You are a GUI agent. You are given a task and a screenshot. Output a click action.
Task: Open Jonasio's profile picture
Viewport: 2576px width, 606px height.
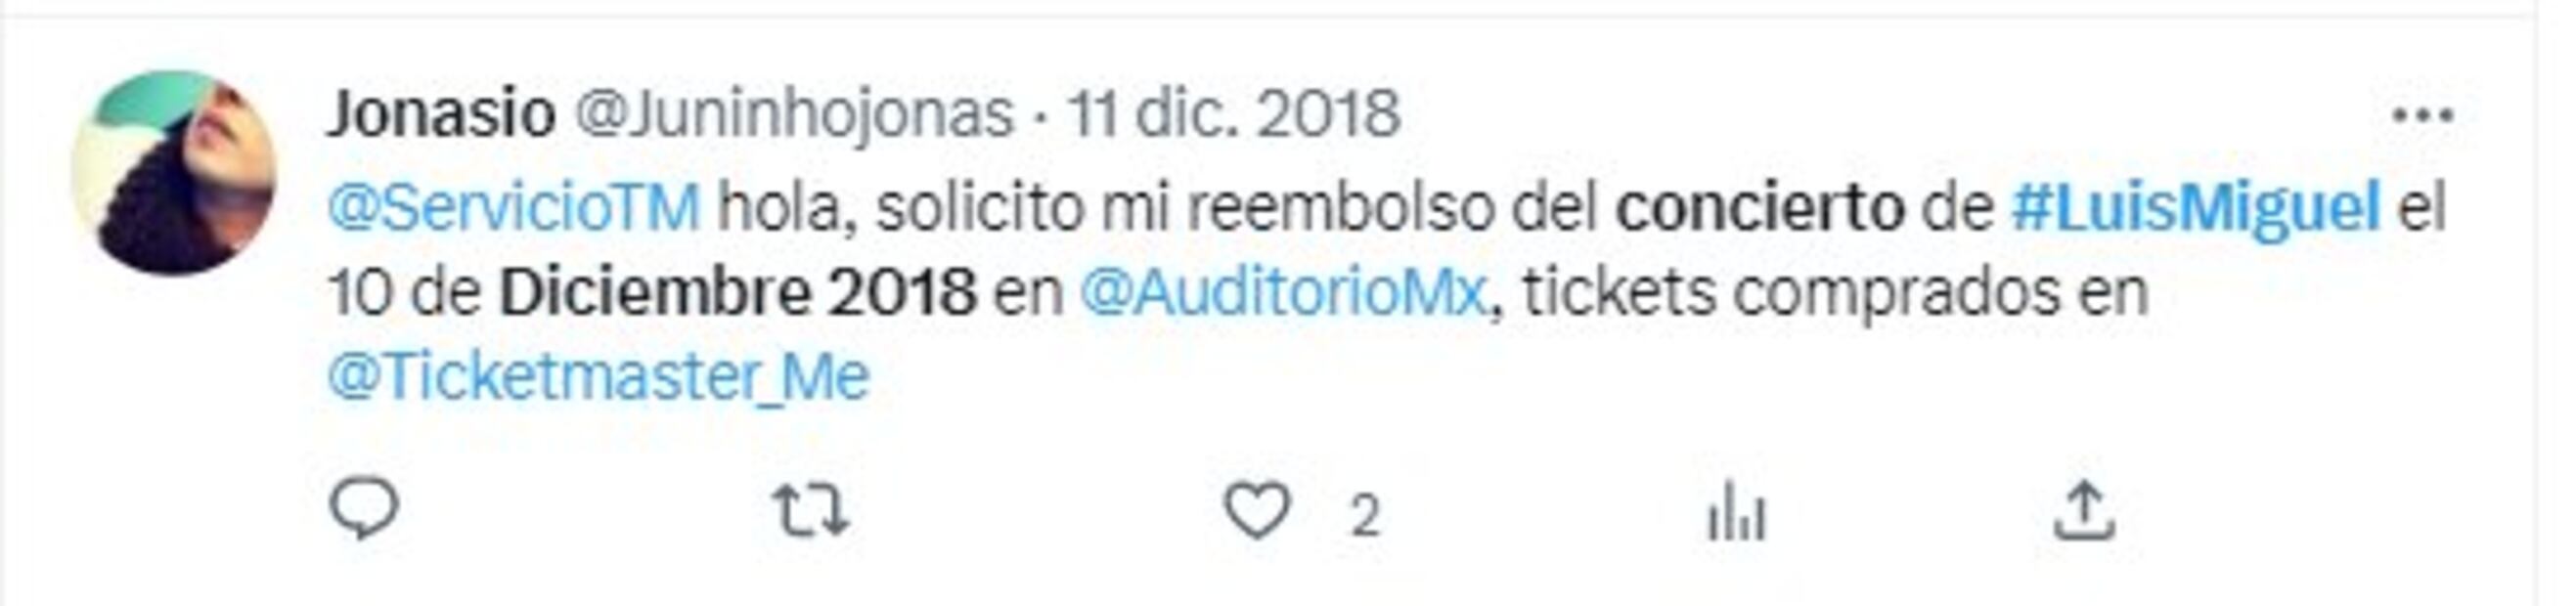[x=174, y=173]
